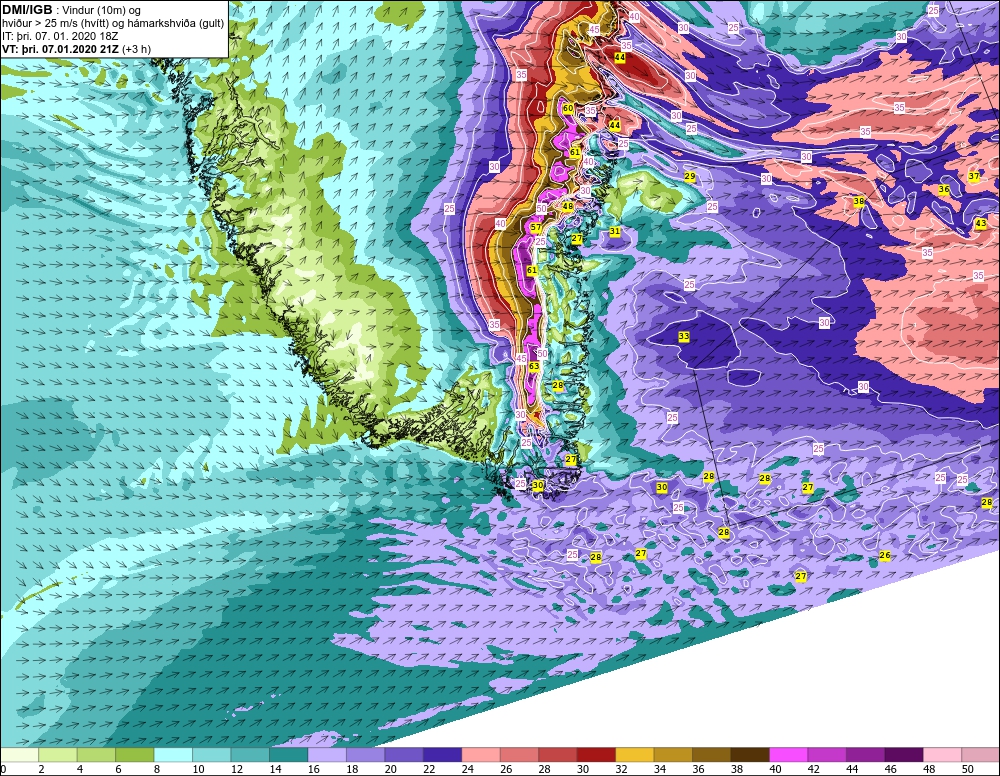
Task: Select the light green 2–4 legend swatch
Action: [x=58, y=755]
